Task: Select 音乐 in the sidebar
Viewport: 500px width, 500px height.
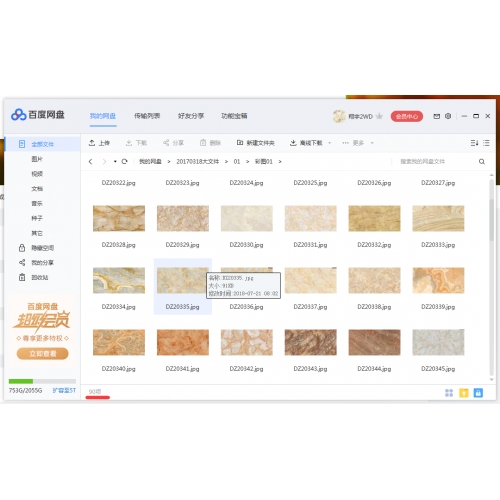Action: (37, 203)
